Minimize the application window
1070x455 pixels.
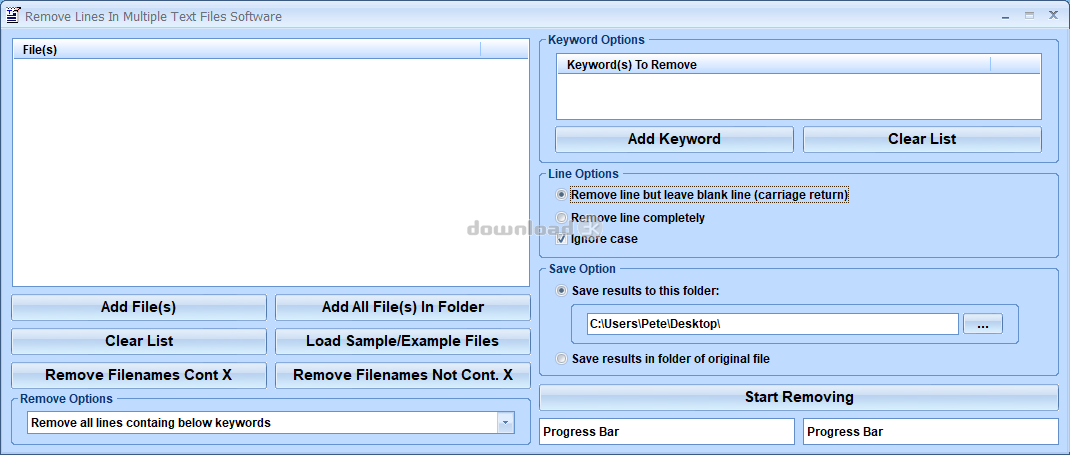click(x=1004, y=15)
